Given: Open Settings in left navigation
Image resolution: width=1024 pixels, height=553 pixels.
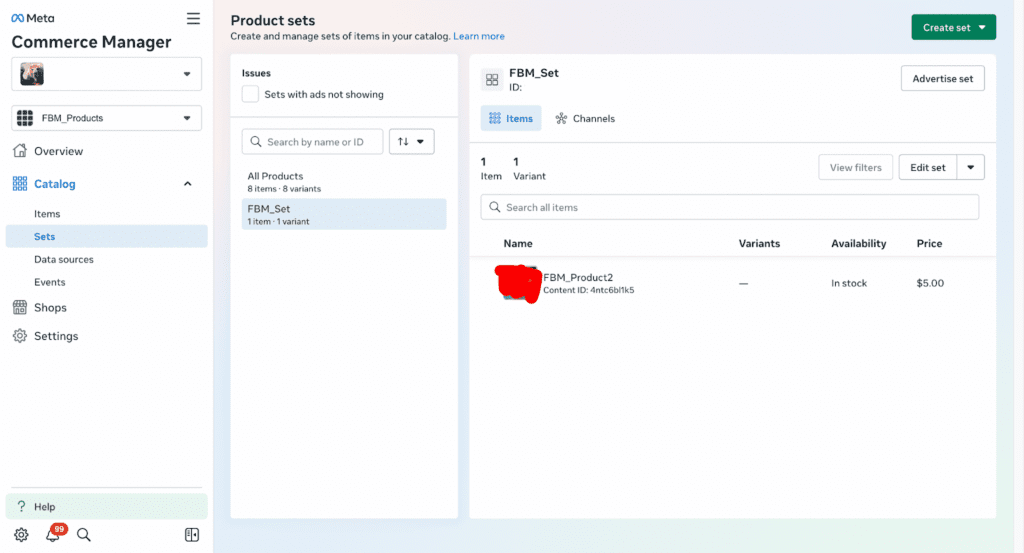Looking at the screenshot, I should coord(56,336).
